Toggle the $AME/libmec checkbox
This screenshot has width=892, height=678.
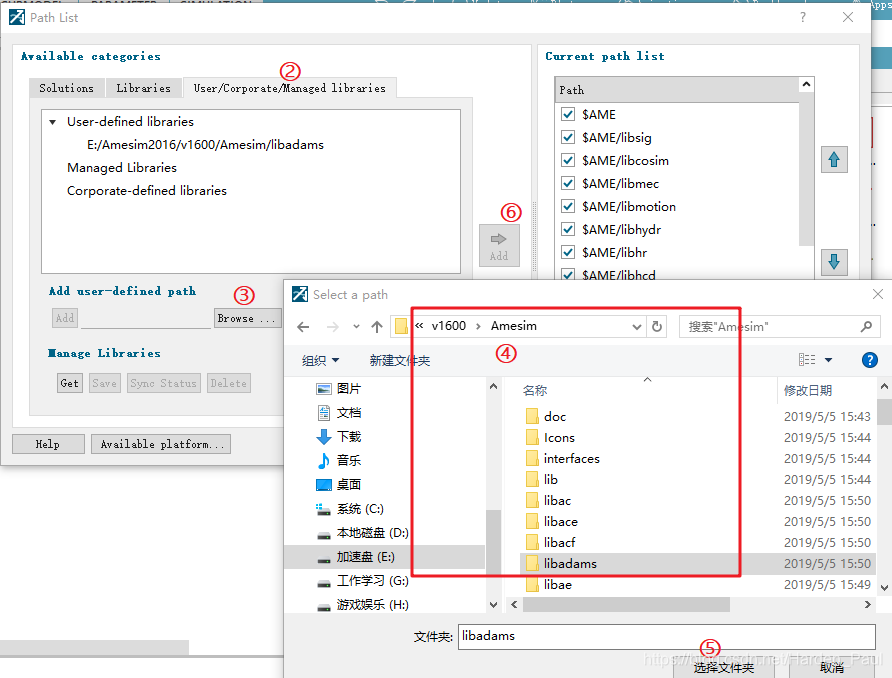pyautogui.click(x=568, y=183)
